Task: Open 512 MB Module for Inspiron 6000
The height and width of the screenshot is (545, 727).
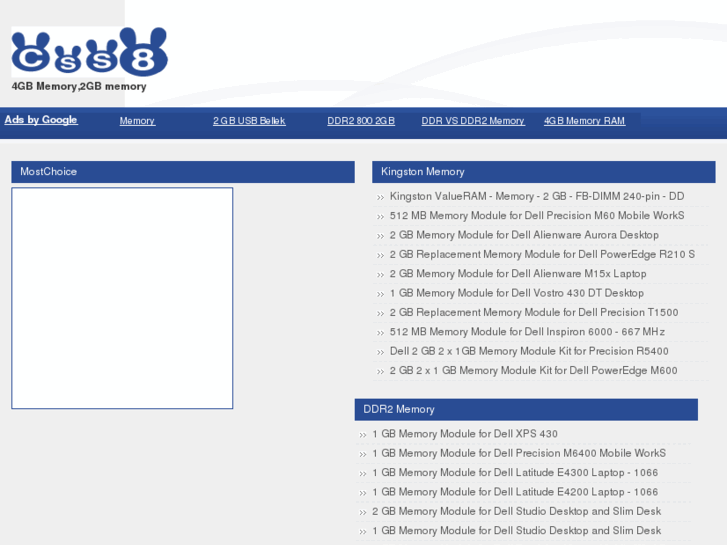Action: pos(527,332)
